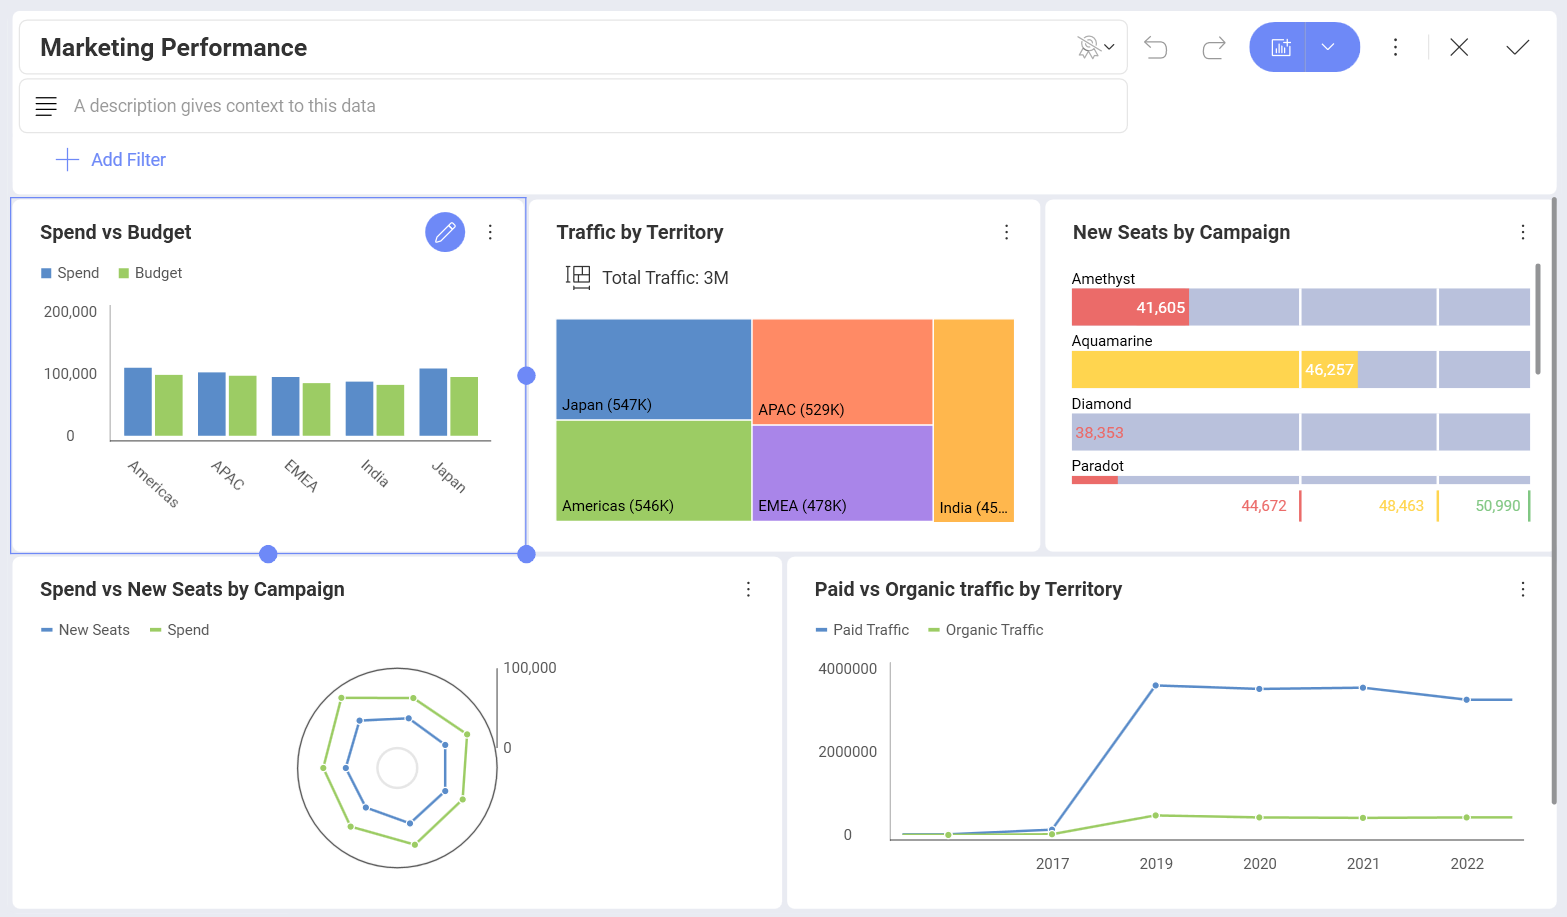
Task: Open Traffic by Territory overflow menu
Action: click(x=1007, y=232)
